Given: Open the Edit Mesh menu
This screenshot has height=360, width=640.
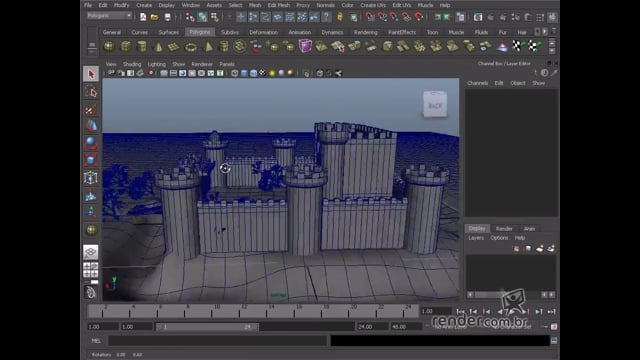Looking at the screenshot, I should 279,5.
